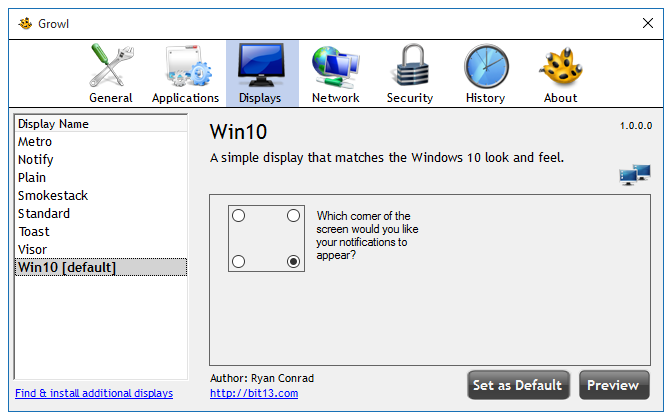Select the Metro display
This screenshot has width=669, height=419.
coord(101,142)
